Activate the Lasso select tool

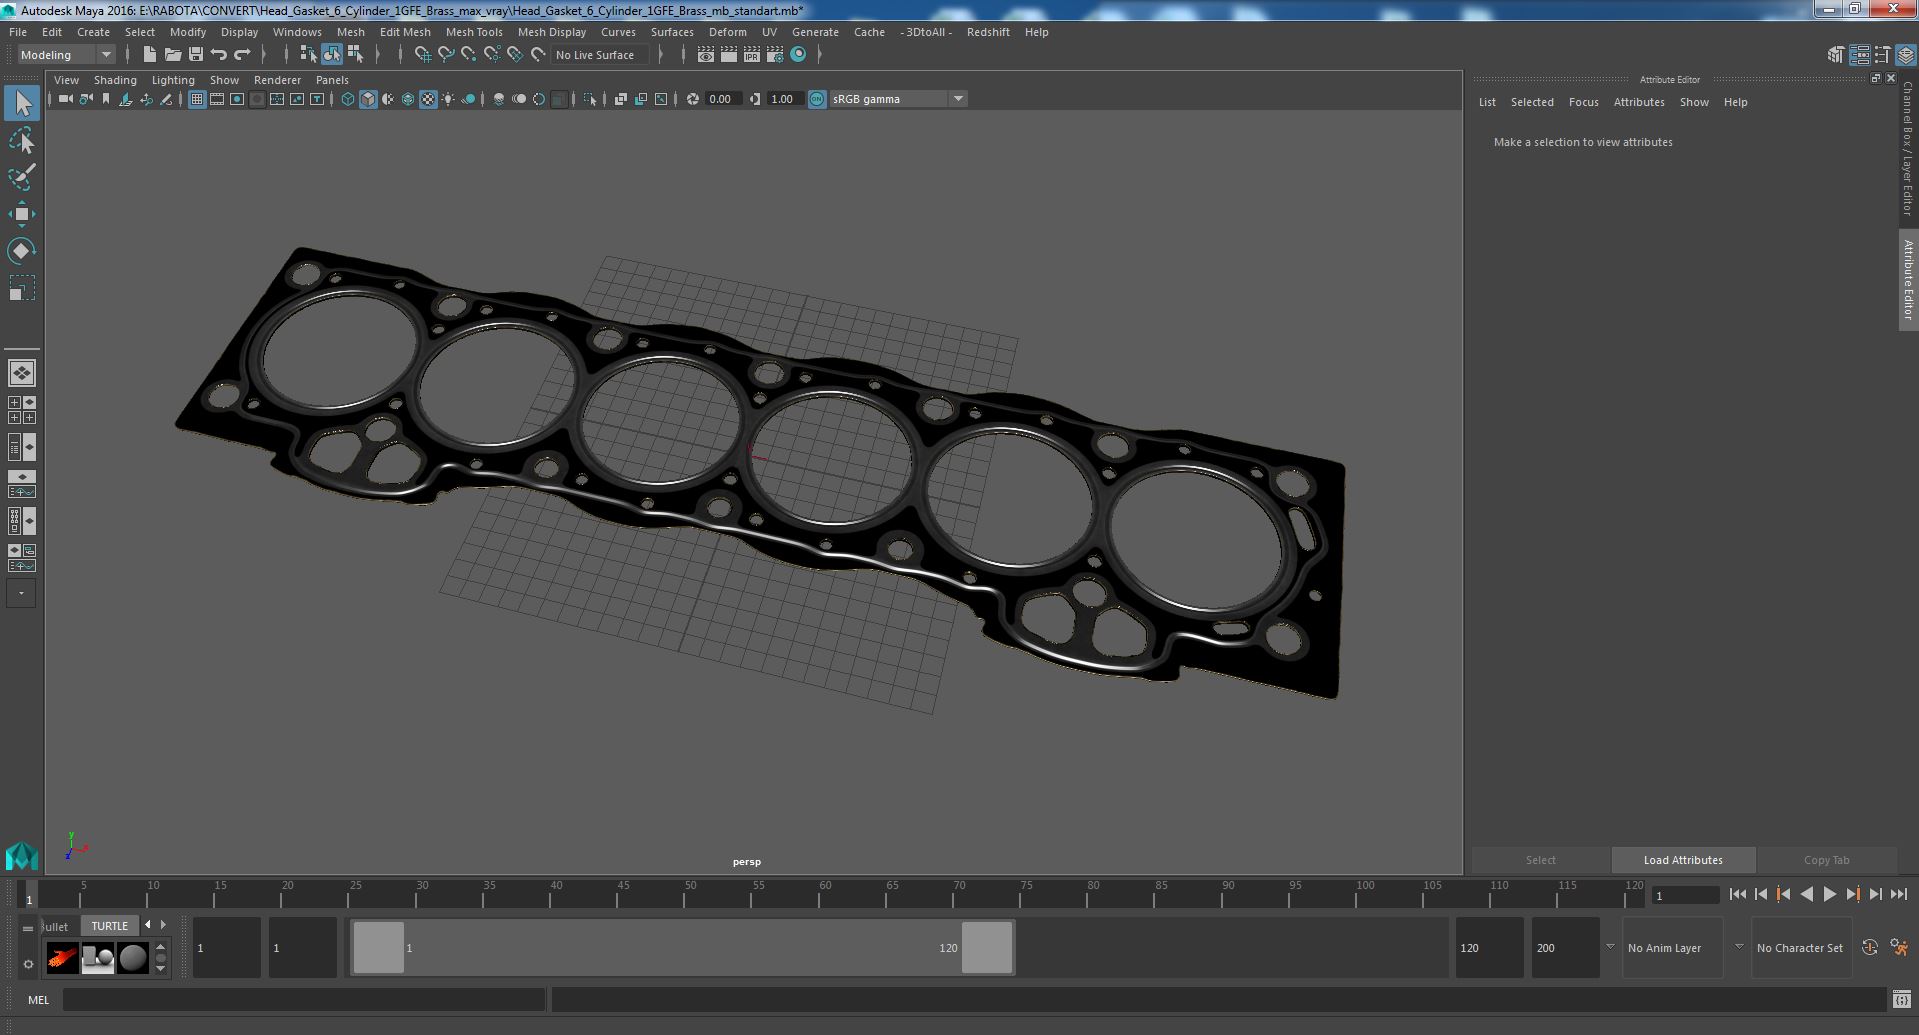click(22, 141)
